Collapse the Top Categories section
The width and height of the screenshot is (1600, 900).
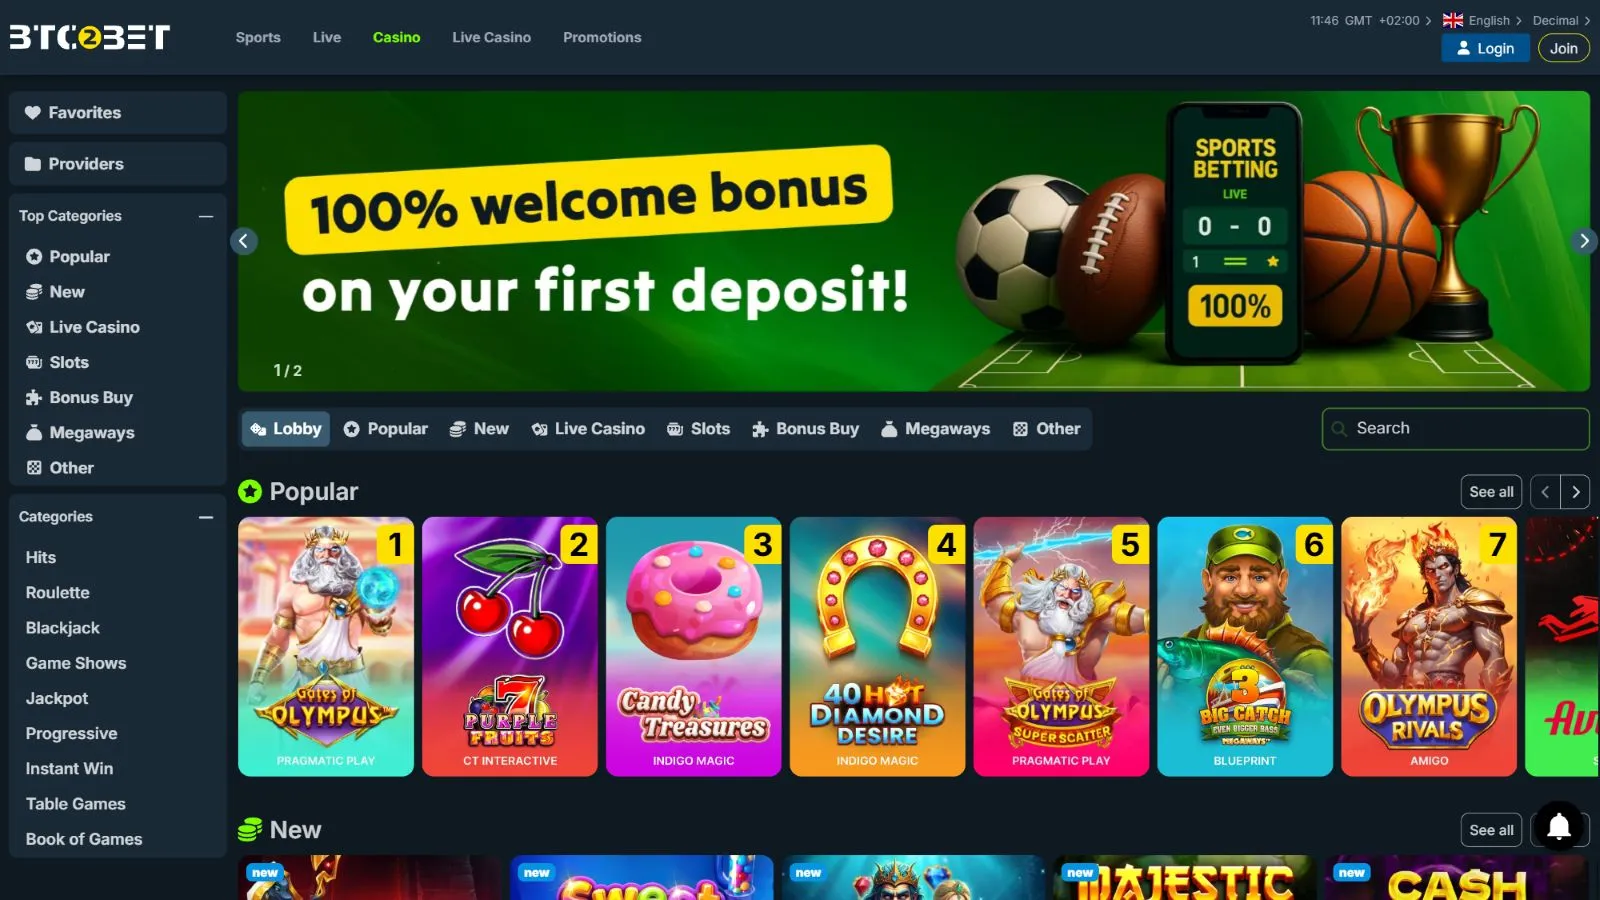point(206,216)
